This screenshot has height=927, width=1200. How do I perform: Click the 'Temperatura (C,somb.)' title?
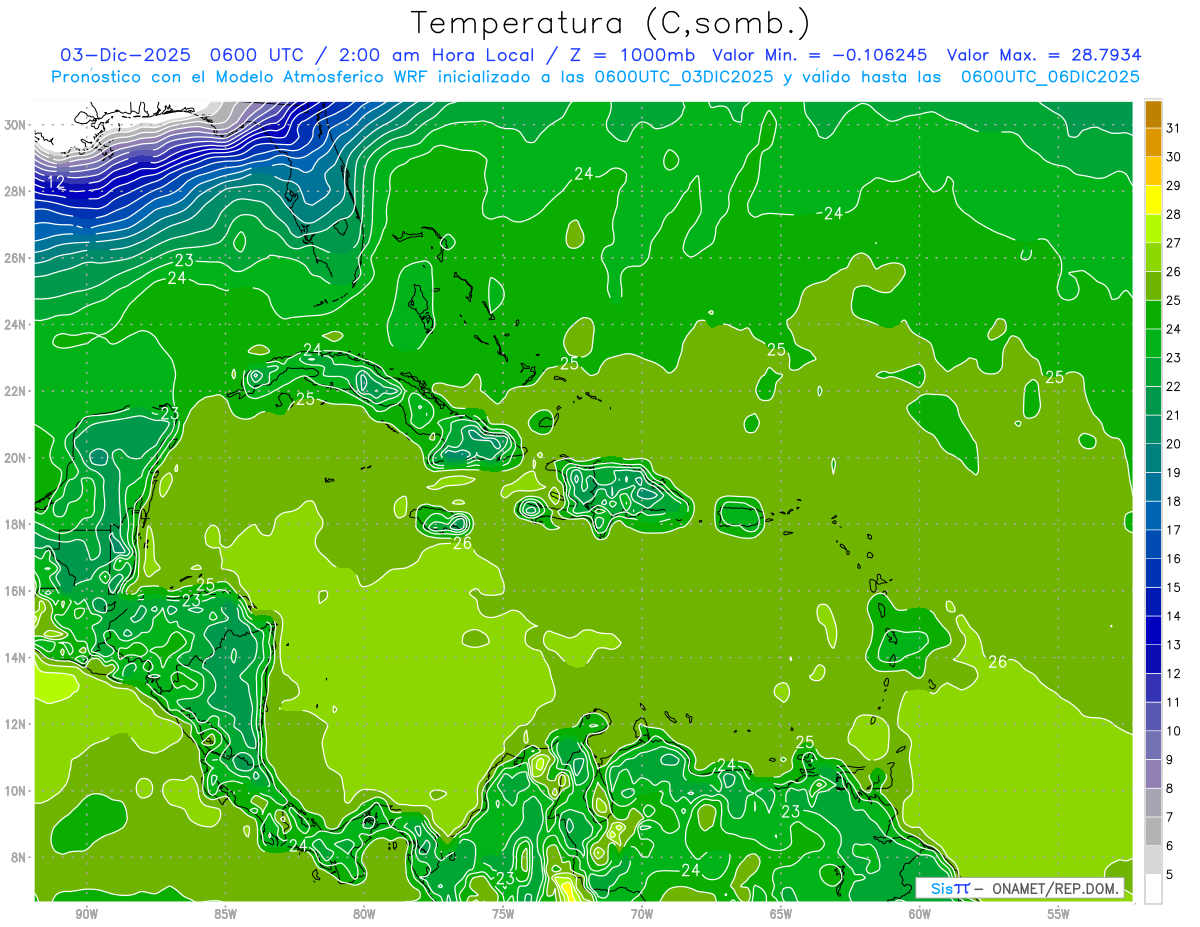(x=611, y=23)
